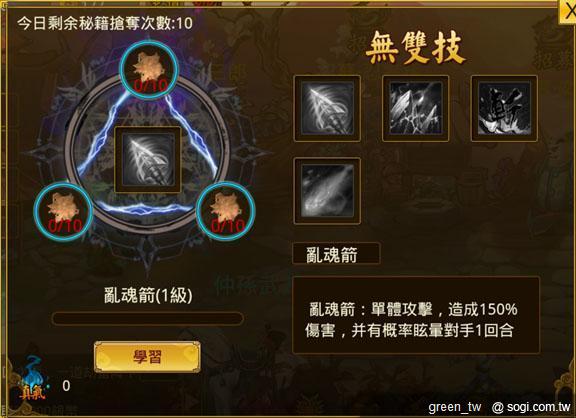Click the bottom-right scroll fragment slot 0/10
Viewport: 576px width, 418px height.
point(226,211)
